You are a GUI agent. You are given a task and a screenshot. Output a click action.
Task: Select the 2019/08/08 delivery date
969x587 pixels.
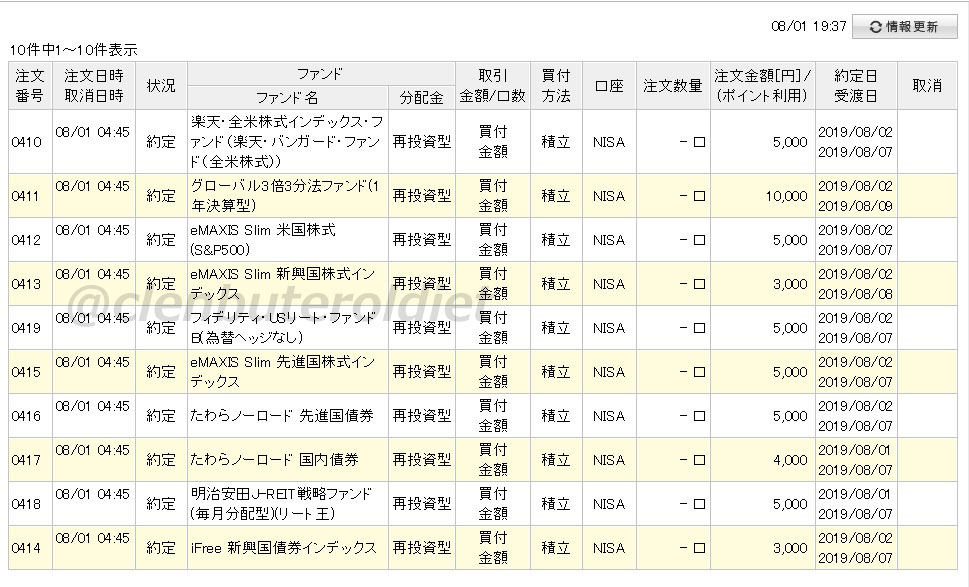click(x=856, y=294)
